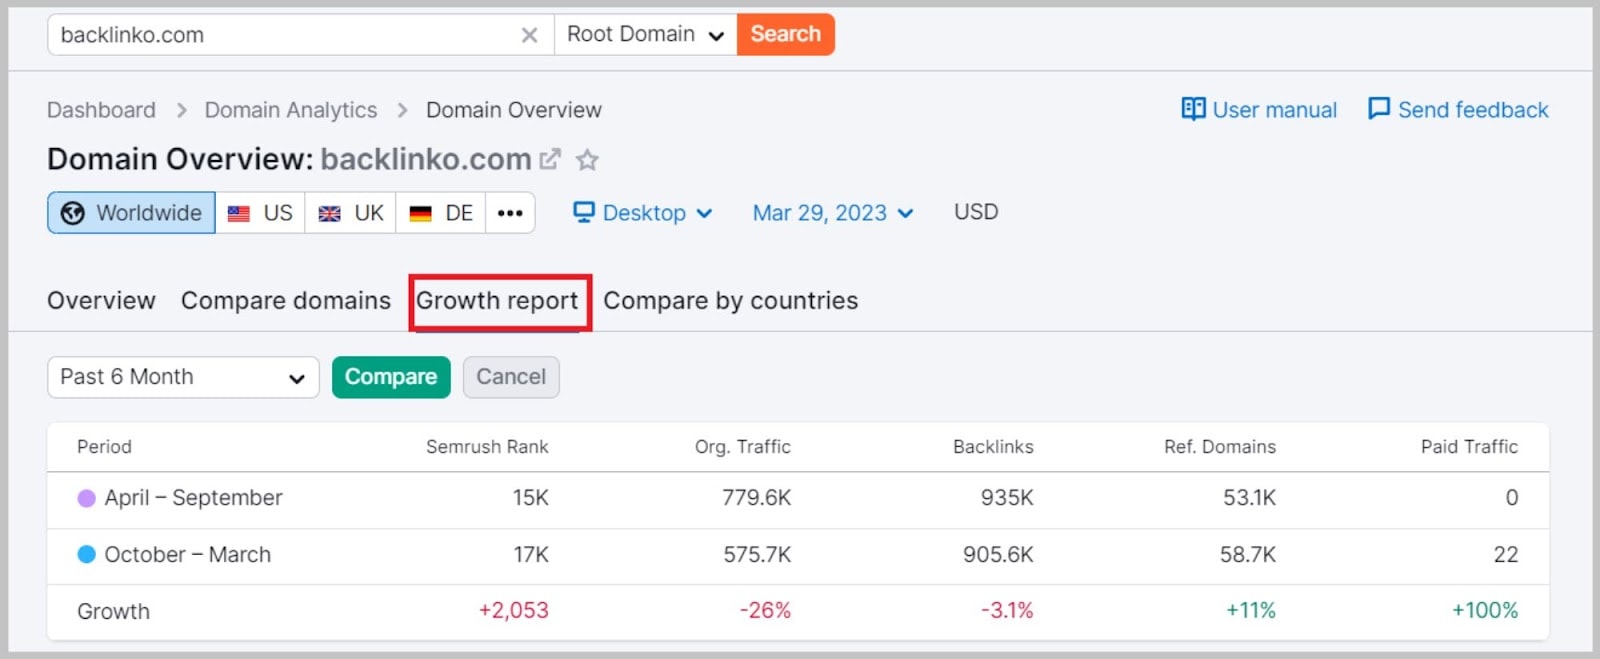Click the Domain Overview: backlinko.com heading

289,159
